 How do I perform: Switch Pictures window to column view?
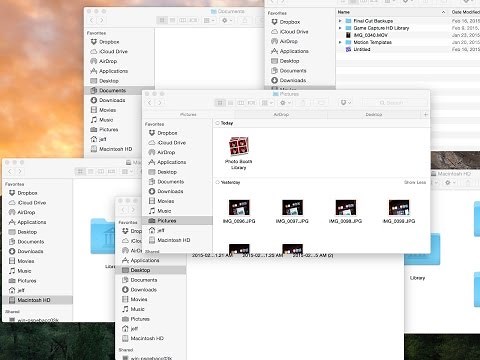point(241,103)
